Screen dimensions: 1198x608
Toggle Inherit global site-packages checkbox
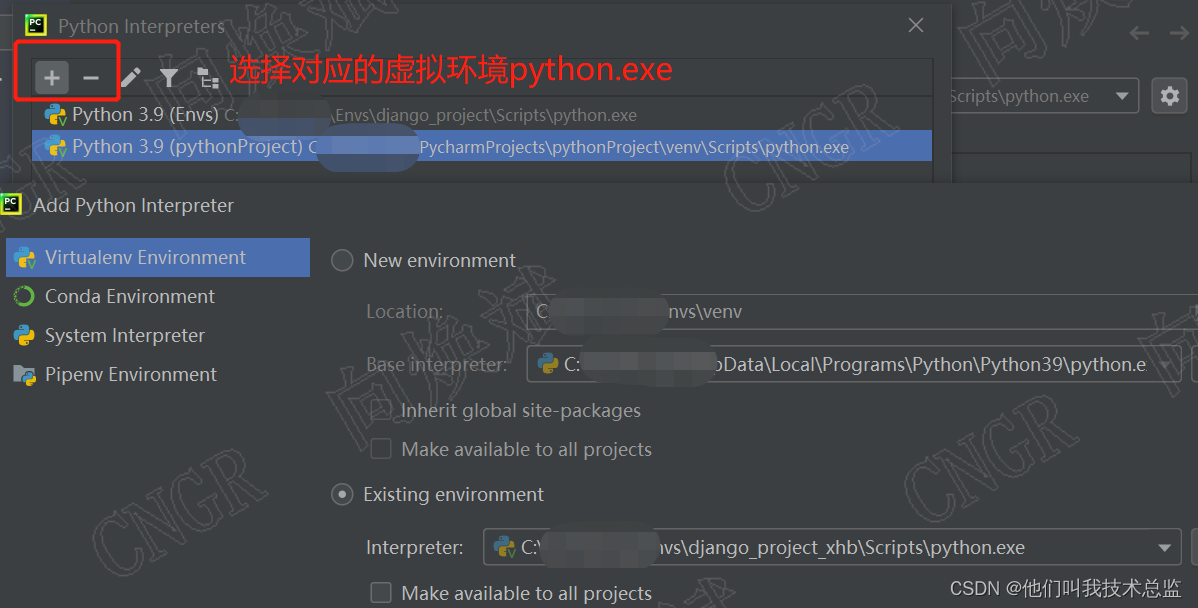(381, 410)
